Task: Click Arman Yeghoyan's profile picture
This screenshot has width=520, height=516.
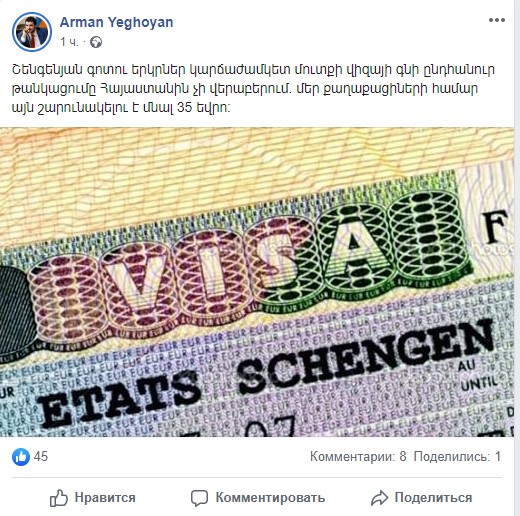Action: tap(32, 32)
